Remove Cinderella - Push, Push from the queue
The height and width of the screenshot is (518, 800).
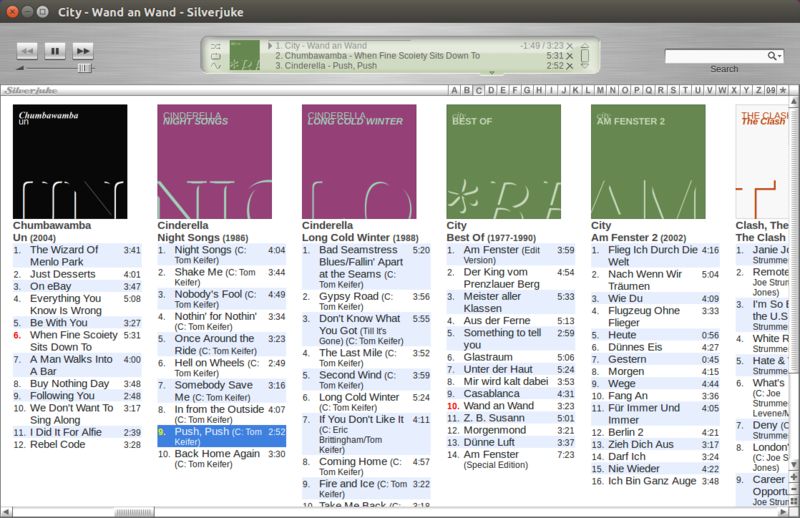[x=570, y=66]
